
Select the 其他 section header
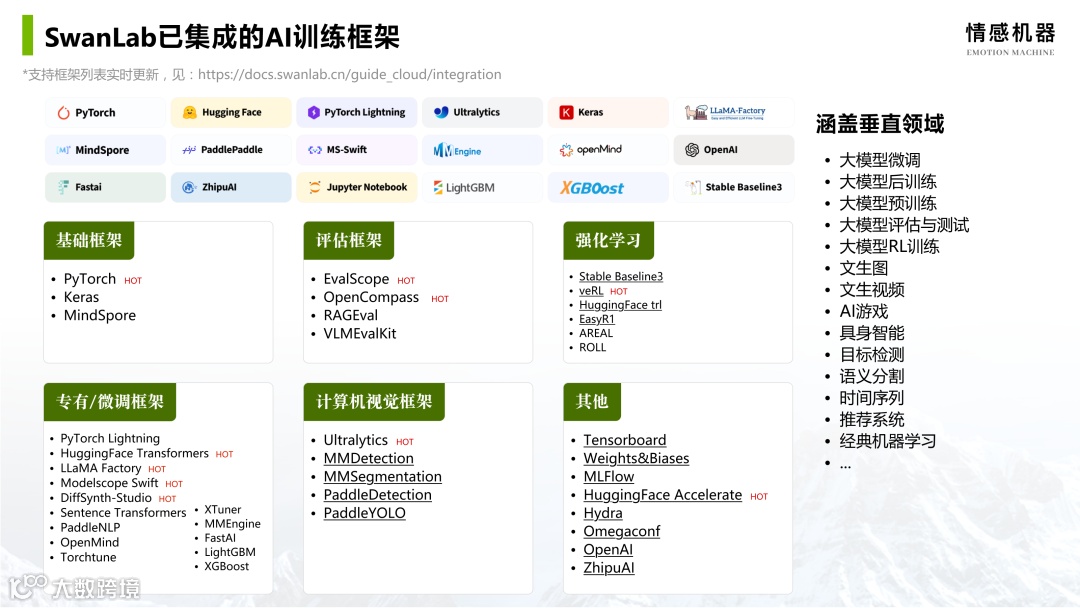pos(592,401)
